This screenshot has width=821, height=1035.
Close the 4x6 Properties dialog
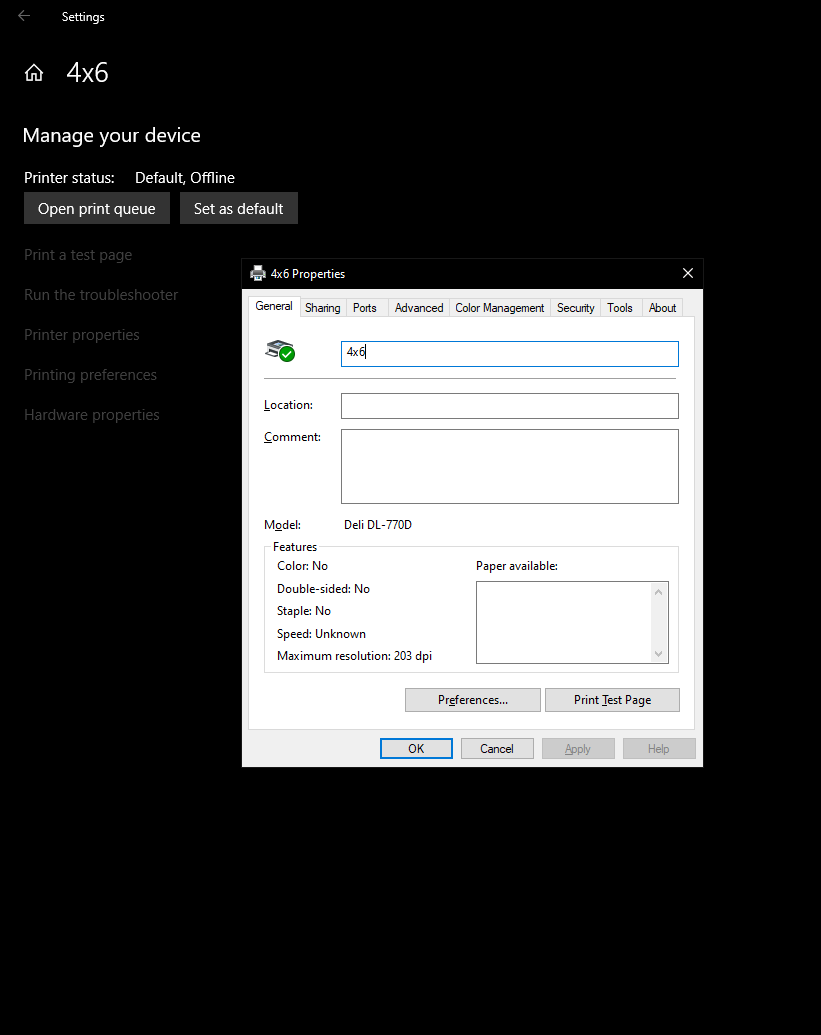pos(687,274)
